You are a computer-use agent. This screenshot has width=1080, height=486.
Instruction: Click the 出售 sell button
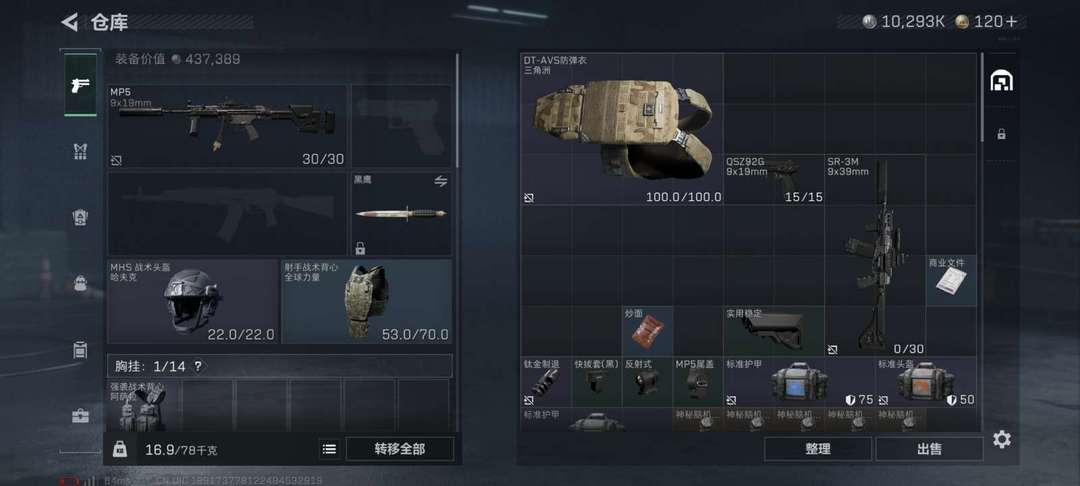click(x=929, y=449)
